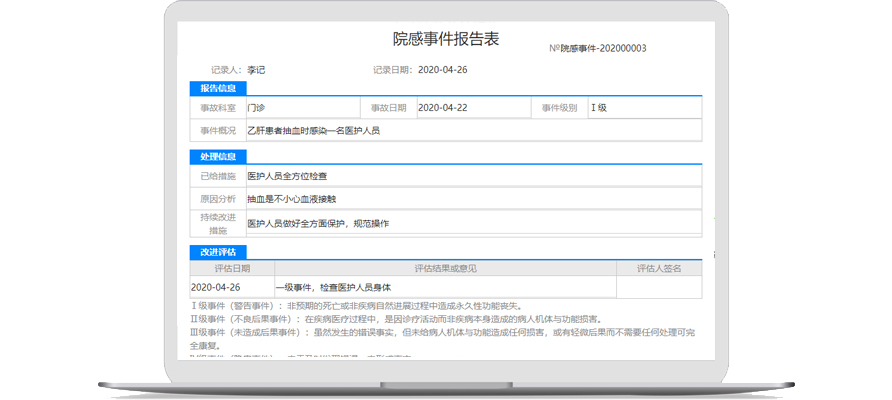Click the 评估结果或意见 cell with 一级事件 text
This screenshot has height=400, width=892.
point(444,288)
